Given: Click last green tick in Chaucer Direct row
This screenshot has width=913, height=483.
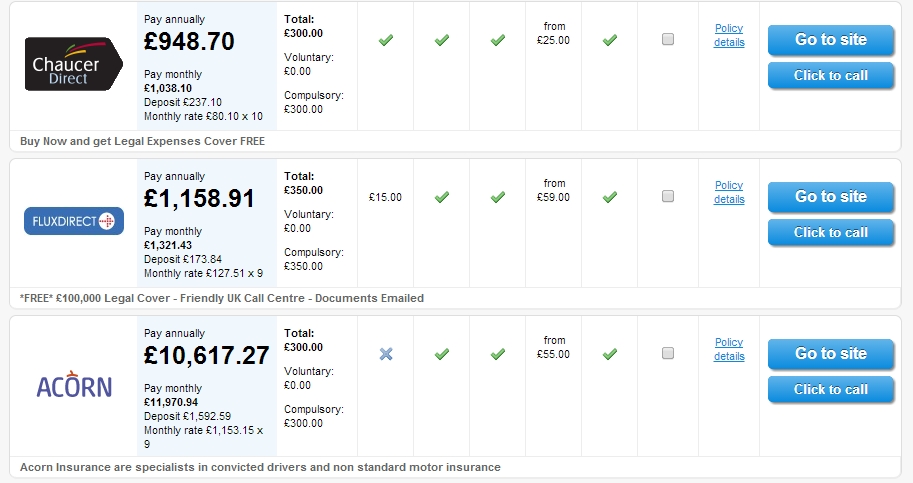Looking at the screenshot, I should (610, 40).
